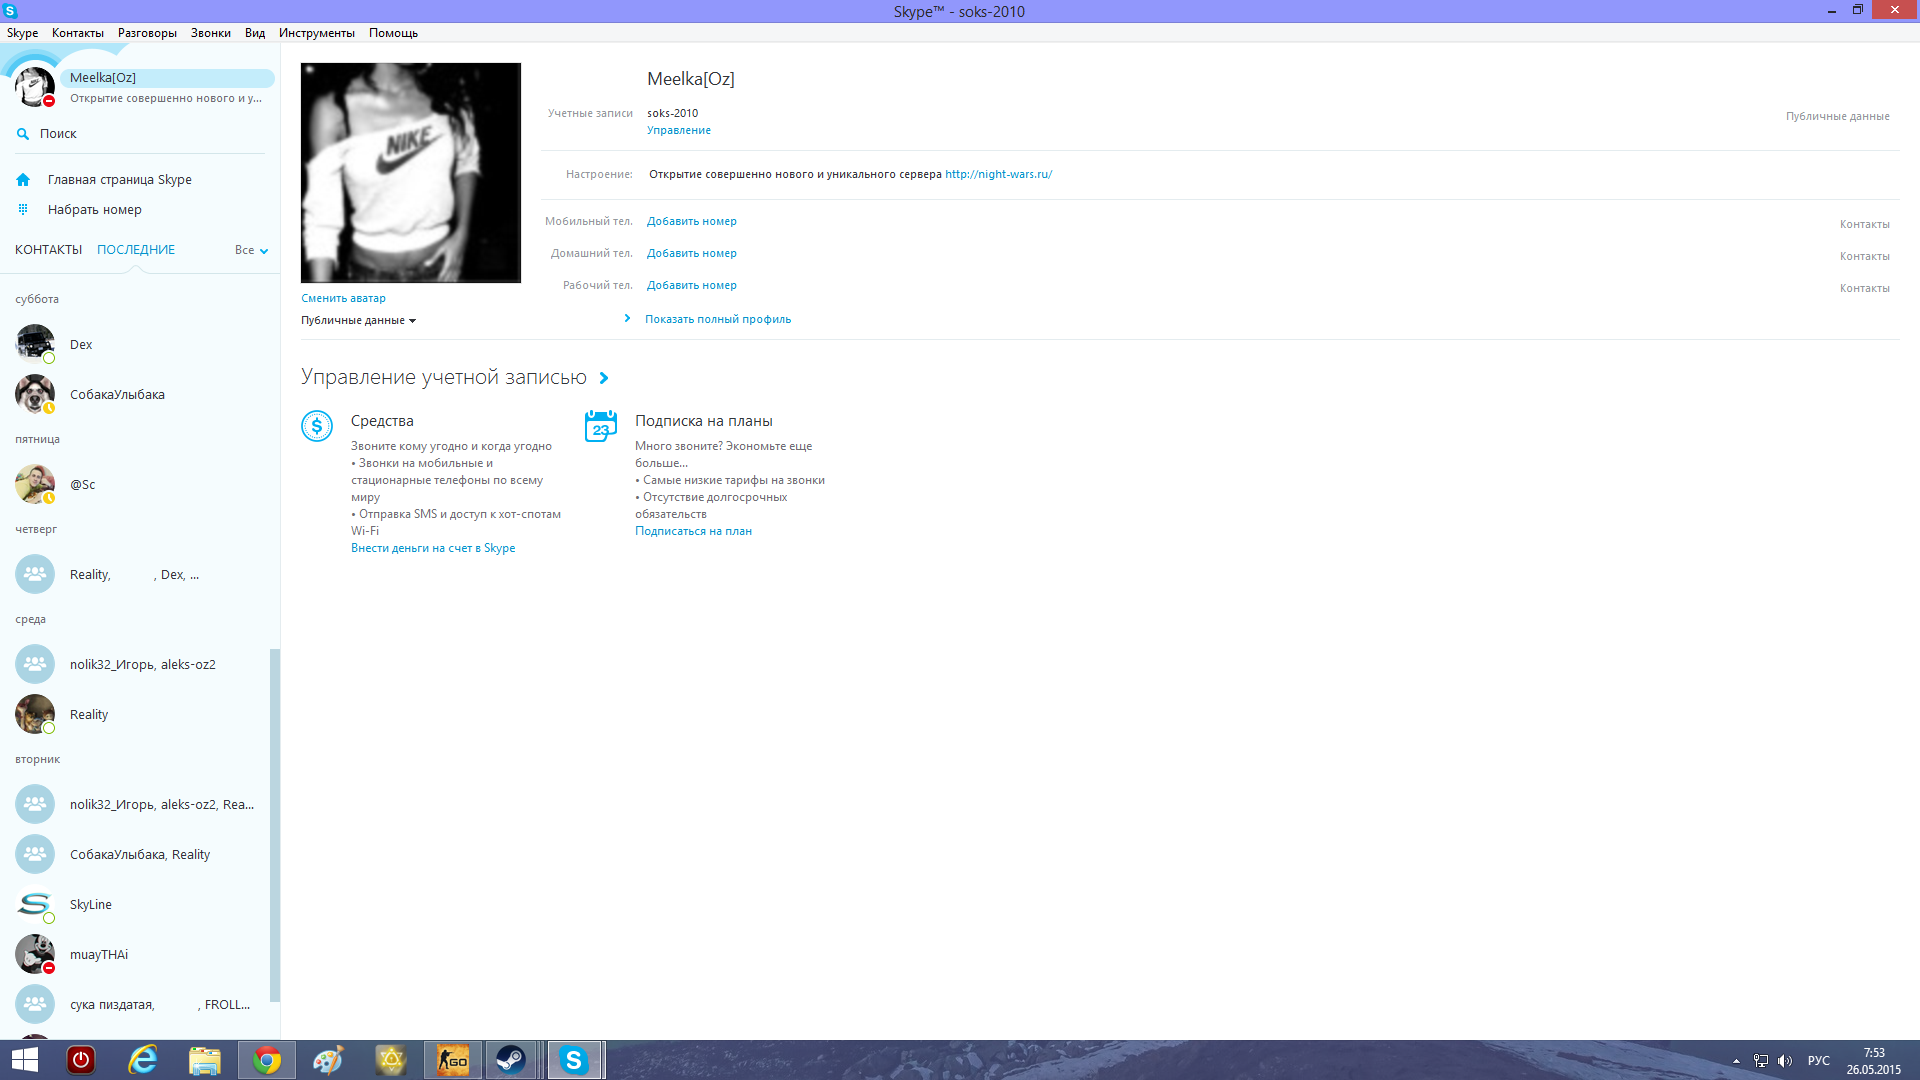Click the Windows Start button
The width and height of the screenshot is (1920, 1080).
pyautogui.click(x=25, y=1060)
